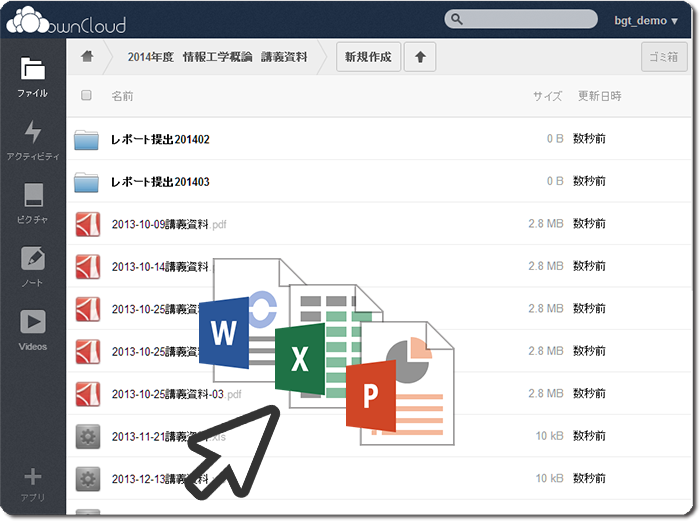Click PDF icon of 2013-10-14講義資料
The height and width of the screenshot is (521, 700).
[x=88, y=267]
